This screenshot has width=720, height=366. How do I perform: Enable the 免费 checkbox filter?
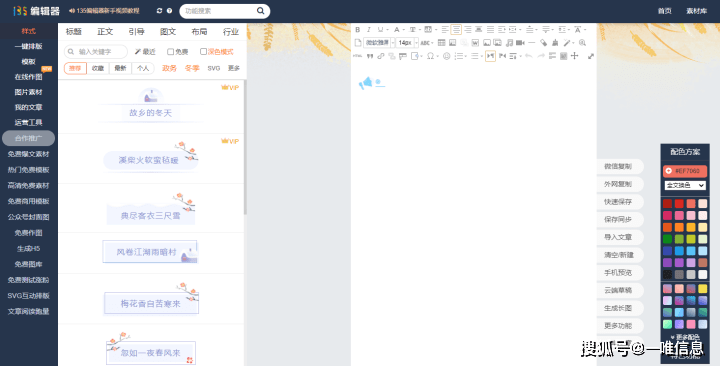(x=170, y=52)
